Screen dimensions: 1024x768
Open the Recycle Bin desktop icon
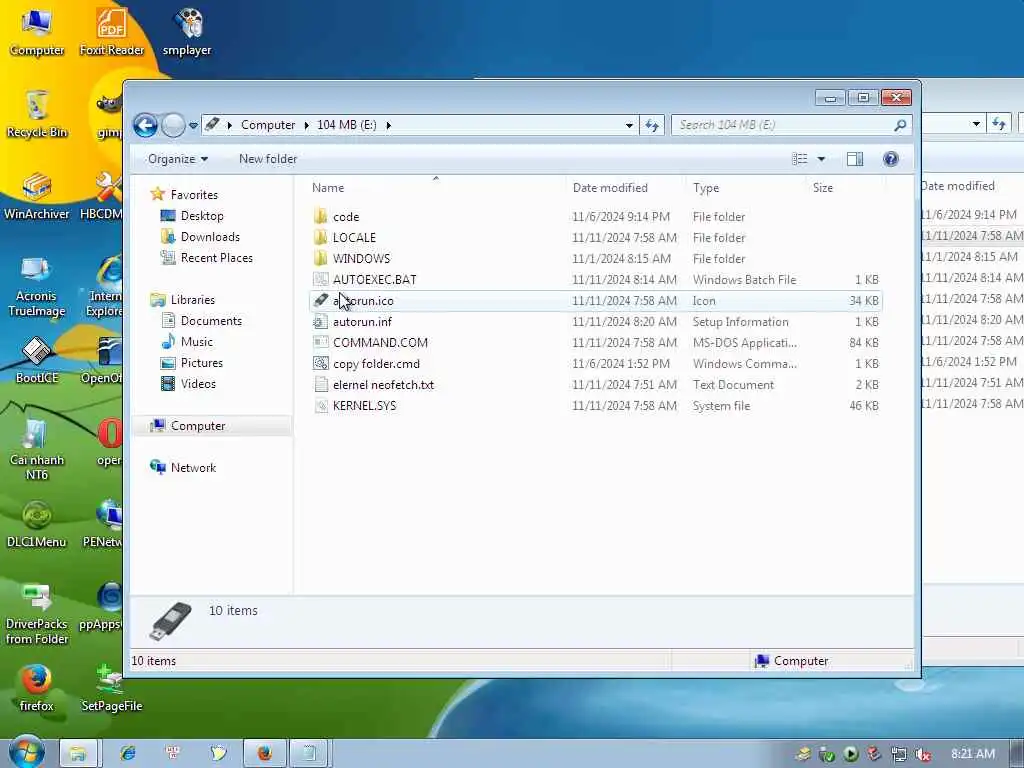(37, 114)
